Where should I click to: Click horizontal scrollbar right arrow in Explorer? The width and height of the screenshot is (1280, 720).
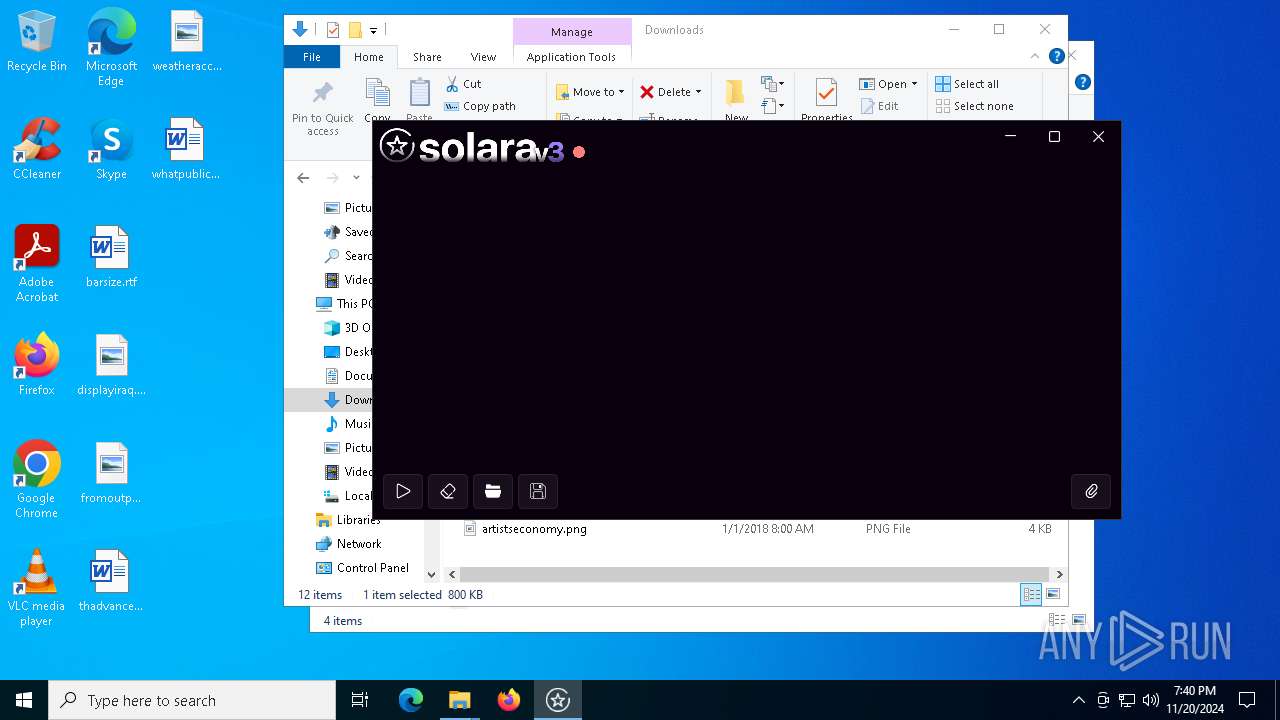point(1059,575)
